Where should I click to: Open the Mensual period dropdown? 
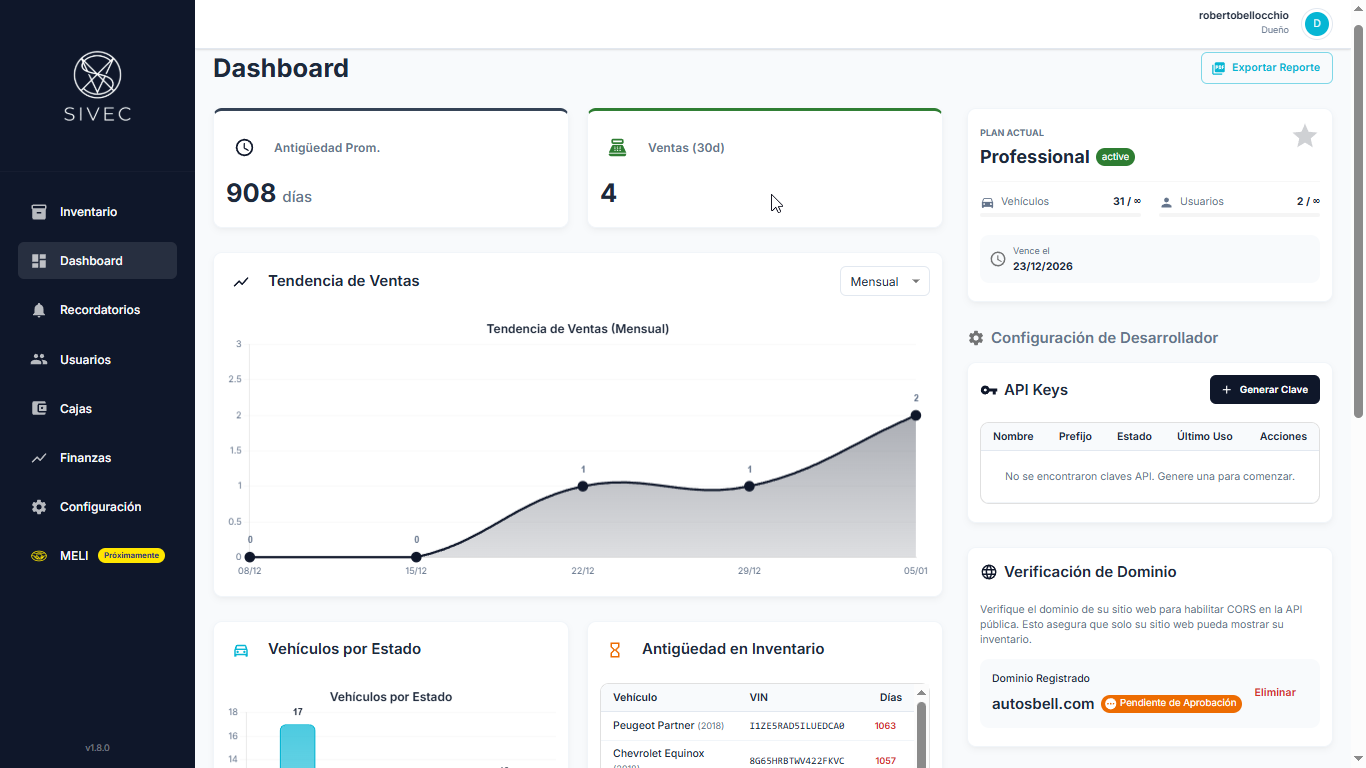pos(884,281)
